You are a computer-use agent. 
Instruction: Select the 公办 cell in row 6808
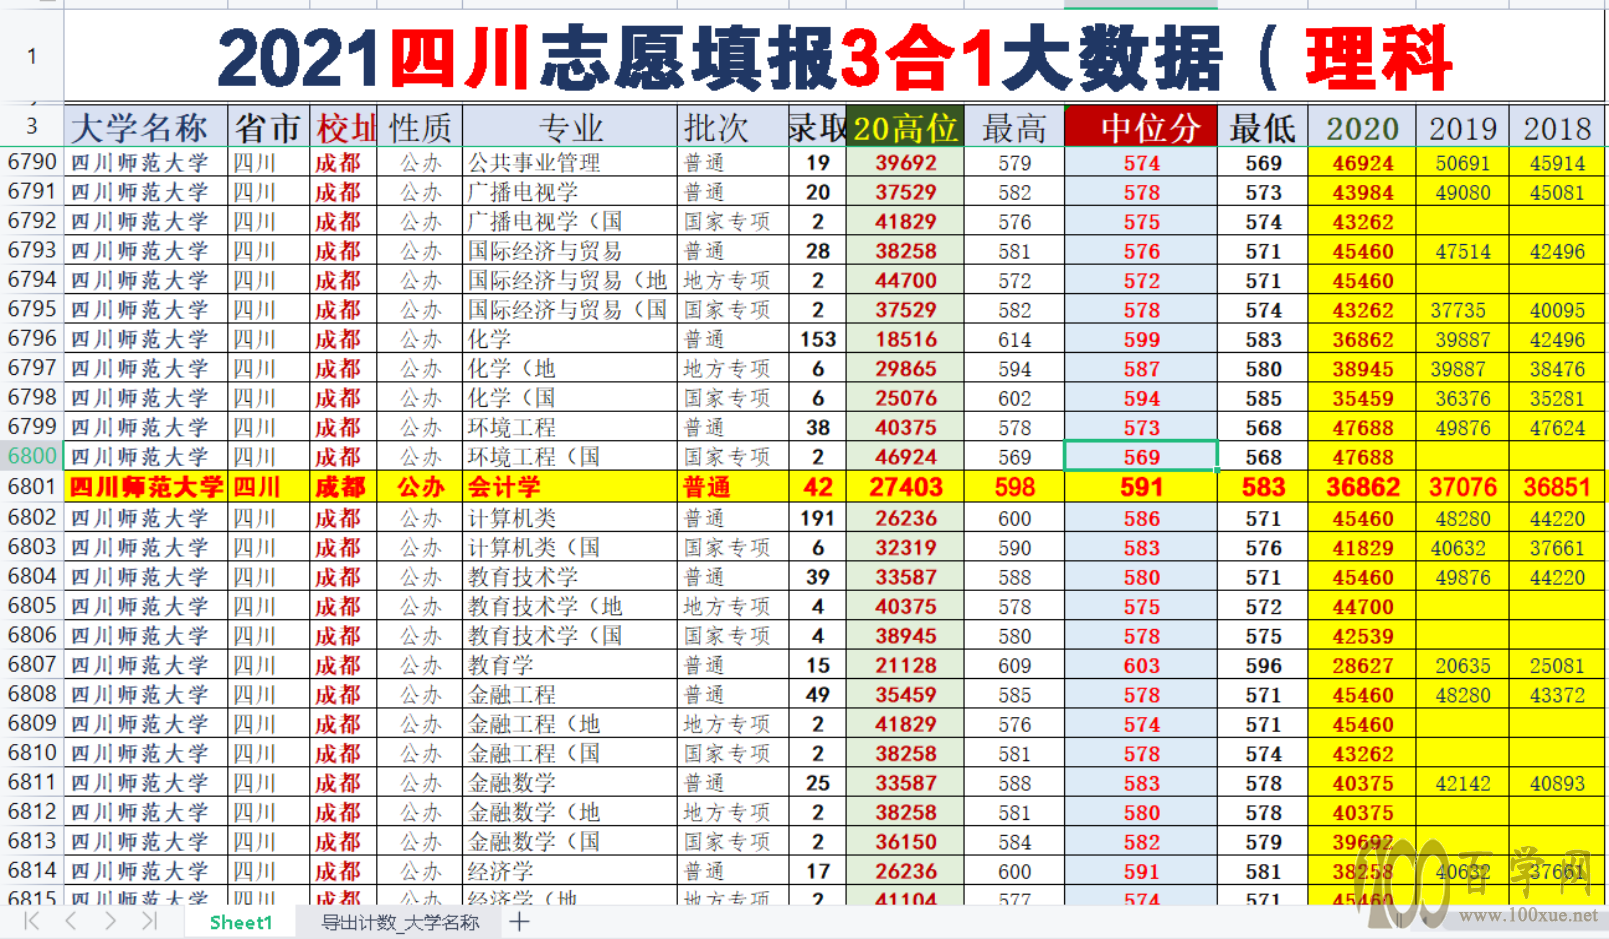[x=420, y=694]
